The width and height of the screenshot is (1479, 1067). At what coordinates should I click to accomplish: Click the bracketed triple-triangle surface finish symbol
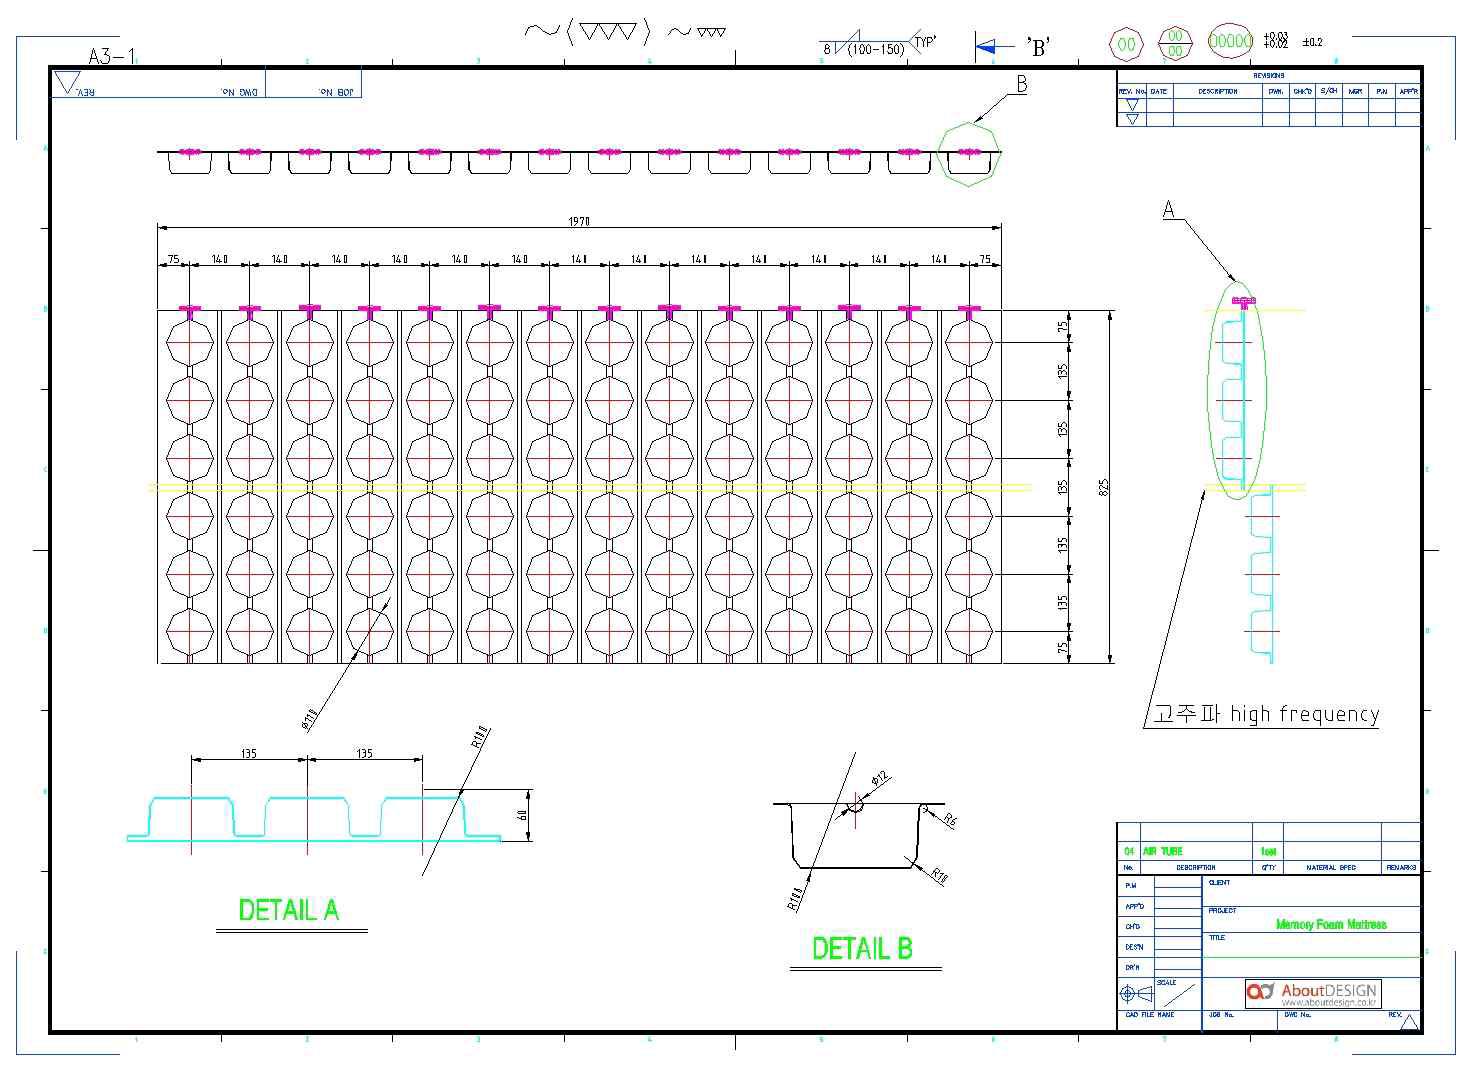(x=607, y=32)
